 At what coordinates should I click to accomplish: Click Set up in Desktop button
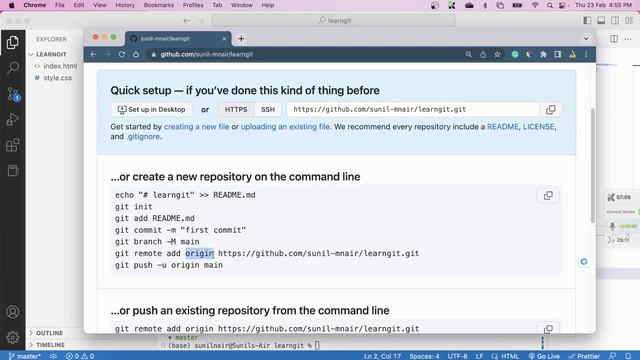(x=151, y=109)
